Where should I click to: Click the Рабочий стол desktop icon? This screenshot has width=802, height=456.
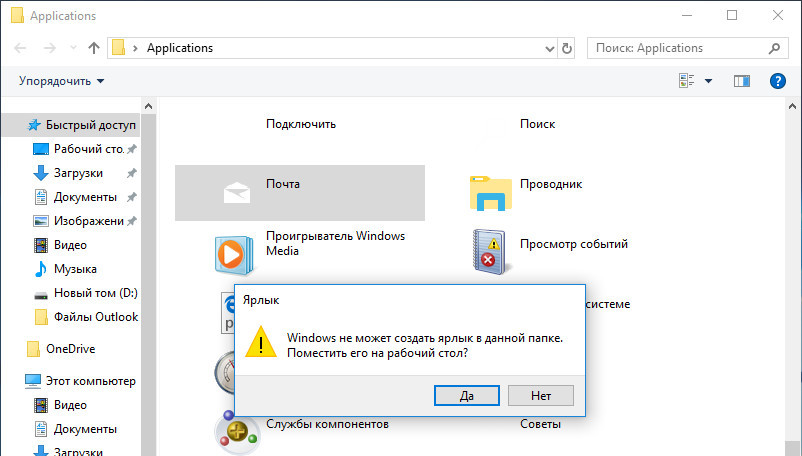pos(41,149)
